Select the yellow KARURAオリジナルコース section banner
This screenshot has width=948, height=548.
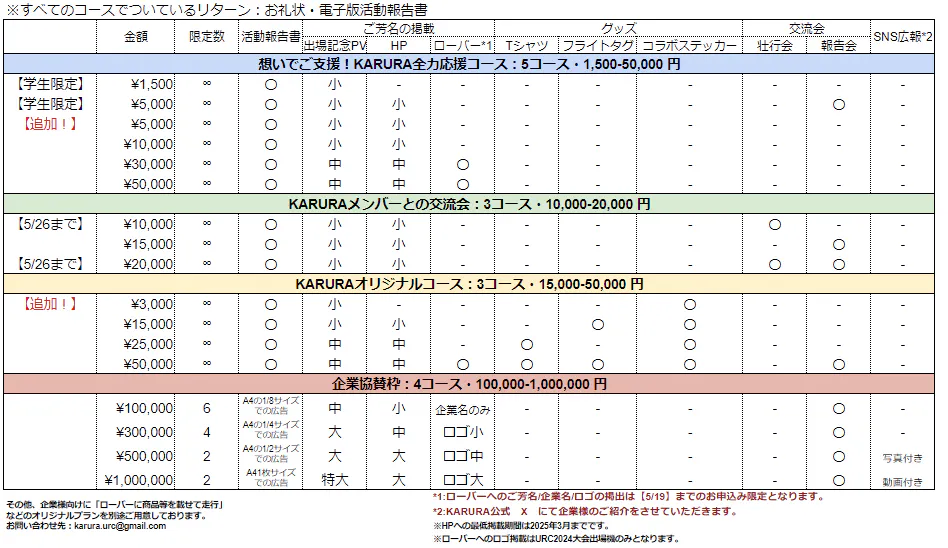[470, 284]
